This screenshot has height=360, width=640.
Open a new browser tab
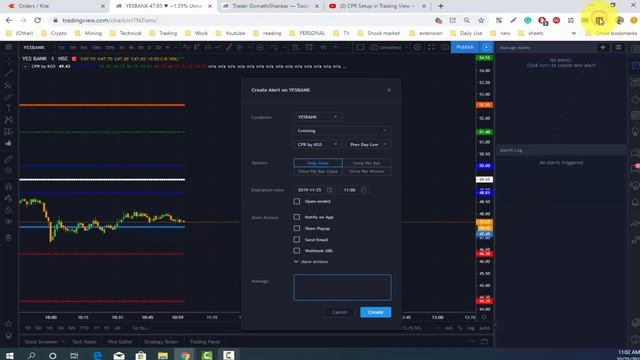click(441, 6)
